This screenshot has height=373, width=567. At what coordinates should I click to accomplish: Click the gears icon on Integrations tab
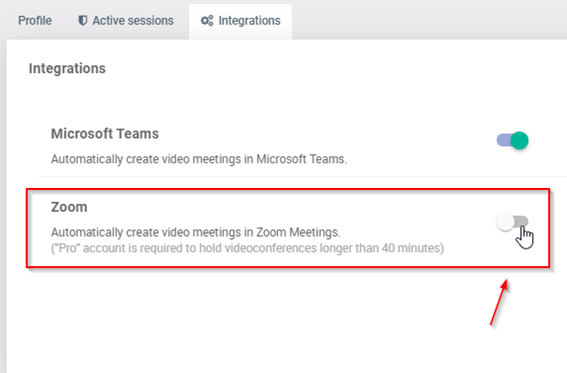coord(207,21)
